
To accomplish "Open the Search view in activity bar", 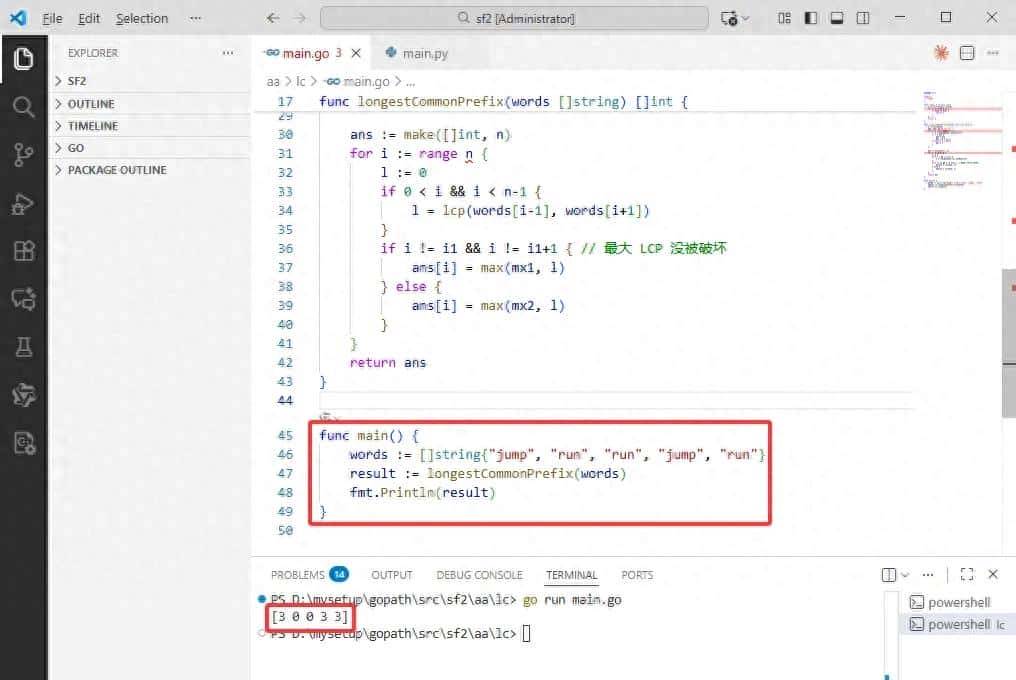I will coord(24,107).
